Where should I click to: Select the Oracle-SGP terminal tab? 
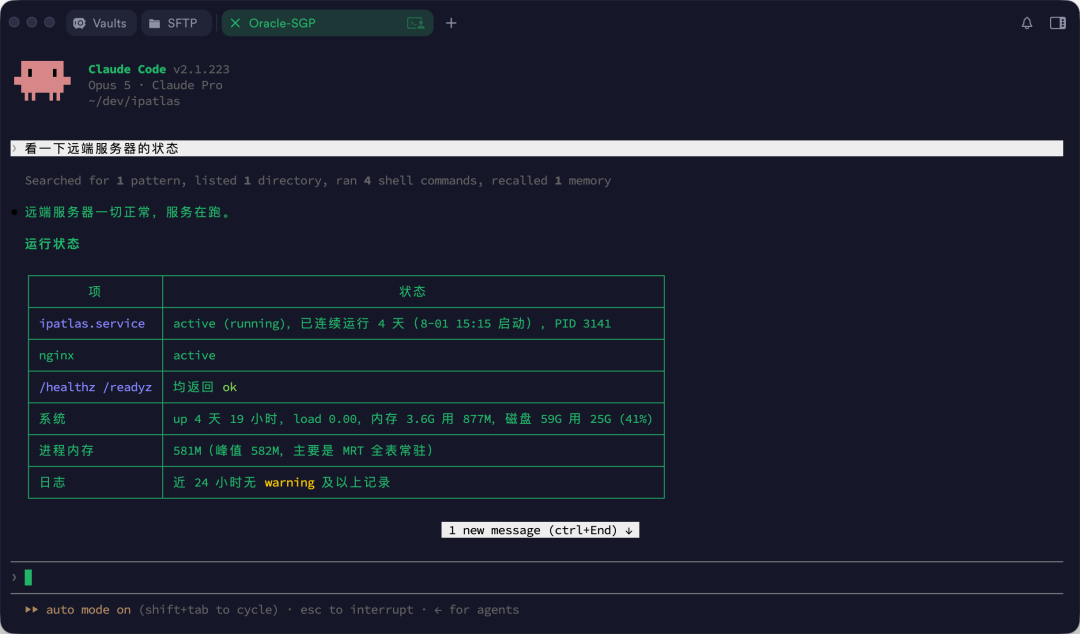(327, 23)
